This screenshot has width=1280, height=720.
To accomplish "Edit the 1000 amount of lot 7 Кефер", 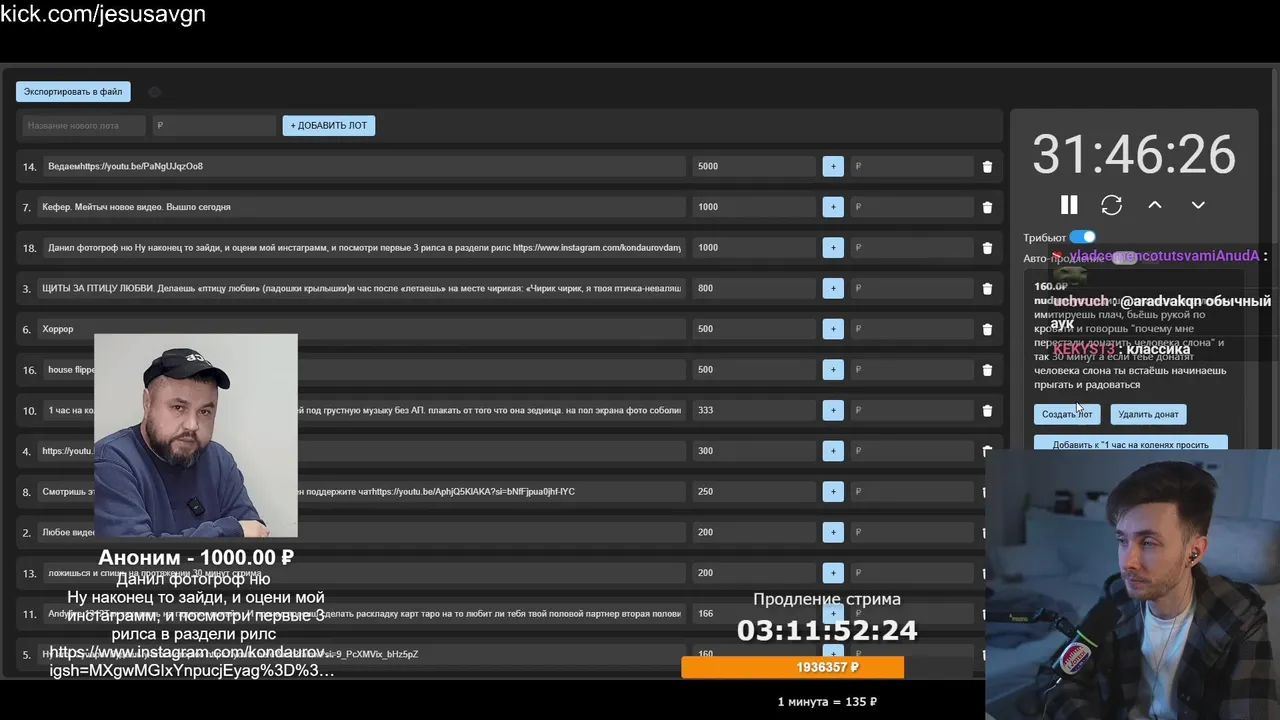I will tap(754, 207).
